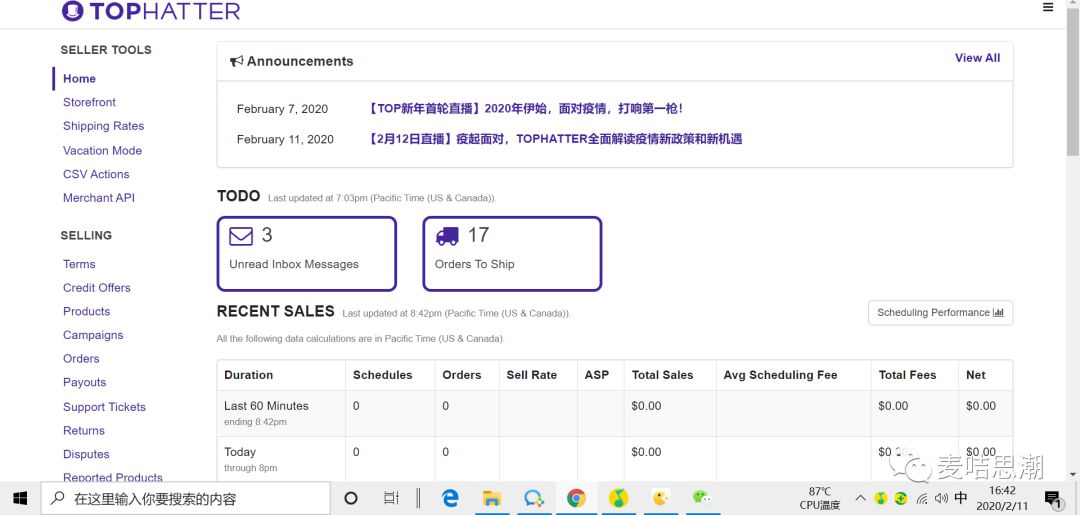This screenshot has width=1080, height=515.
Task: Switch to Google Chrome in taskbar
Action: coord(577,498)
